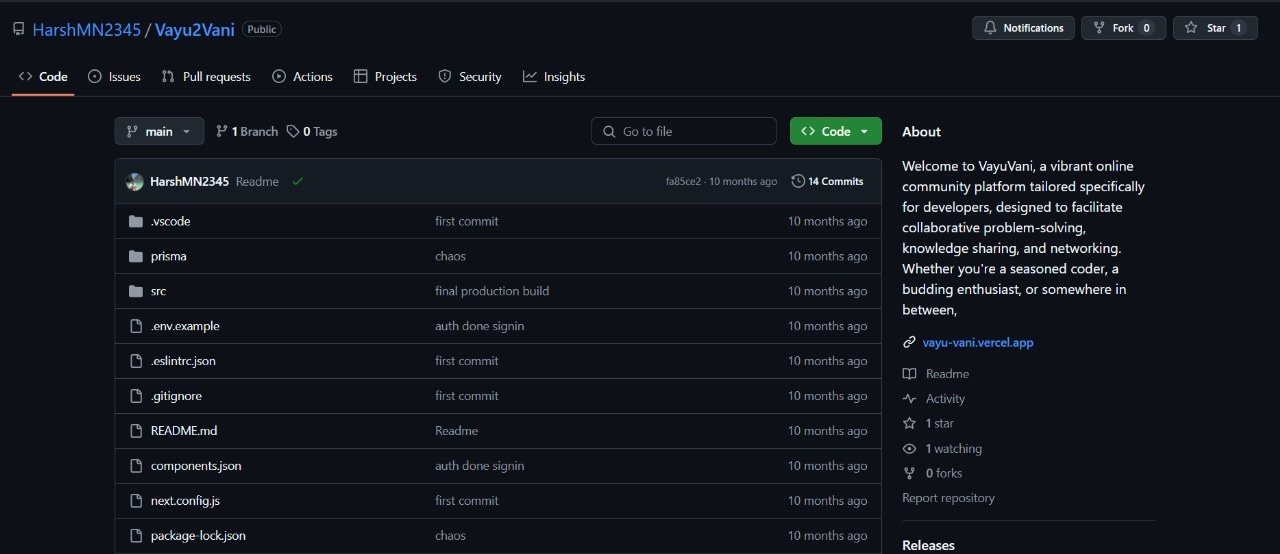Screen dimensions: 1280x554
Task: Click the file icon for components.json
Action: (x=136, y=466)
